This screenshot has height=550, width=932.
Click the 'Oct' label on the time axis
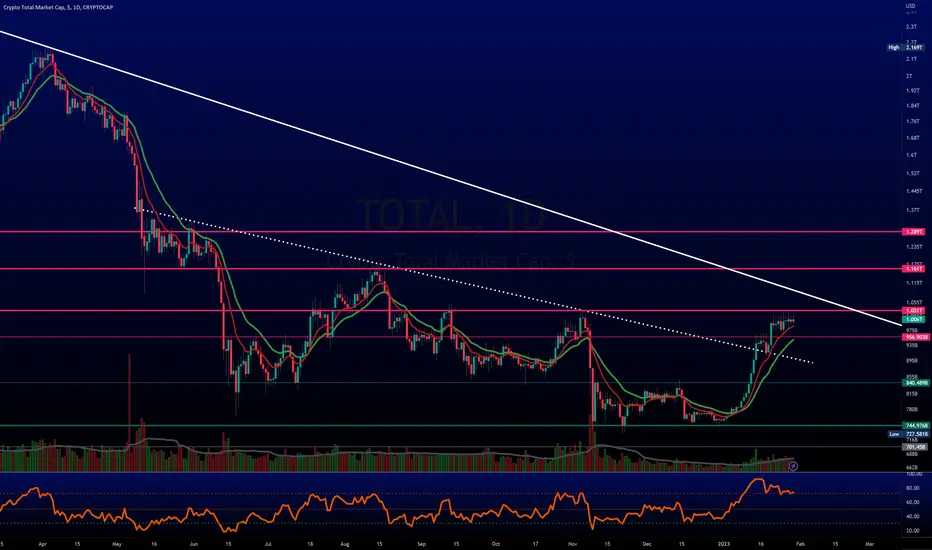coord(496,544)
